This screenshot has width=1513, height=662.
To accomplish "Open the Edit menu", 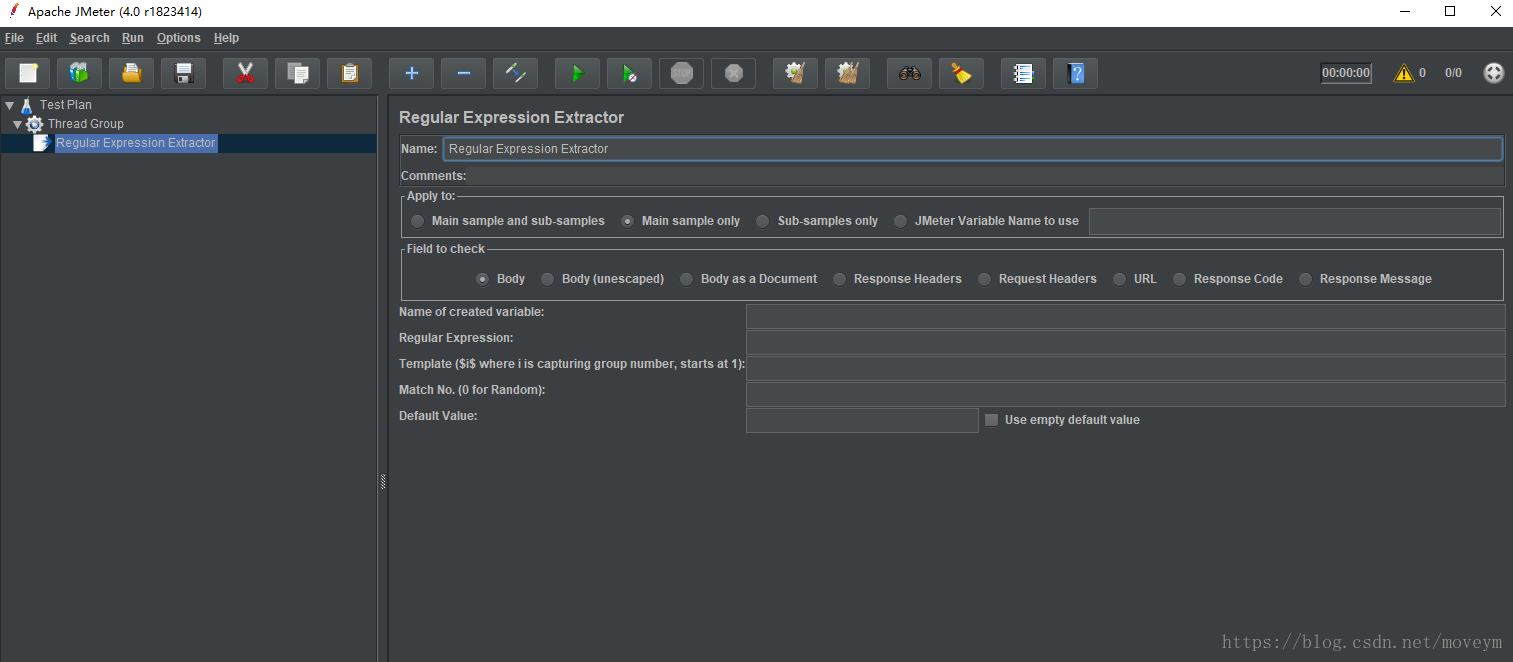I will 47,38.
